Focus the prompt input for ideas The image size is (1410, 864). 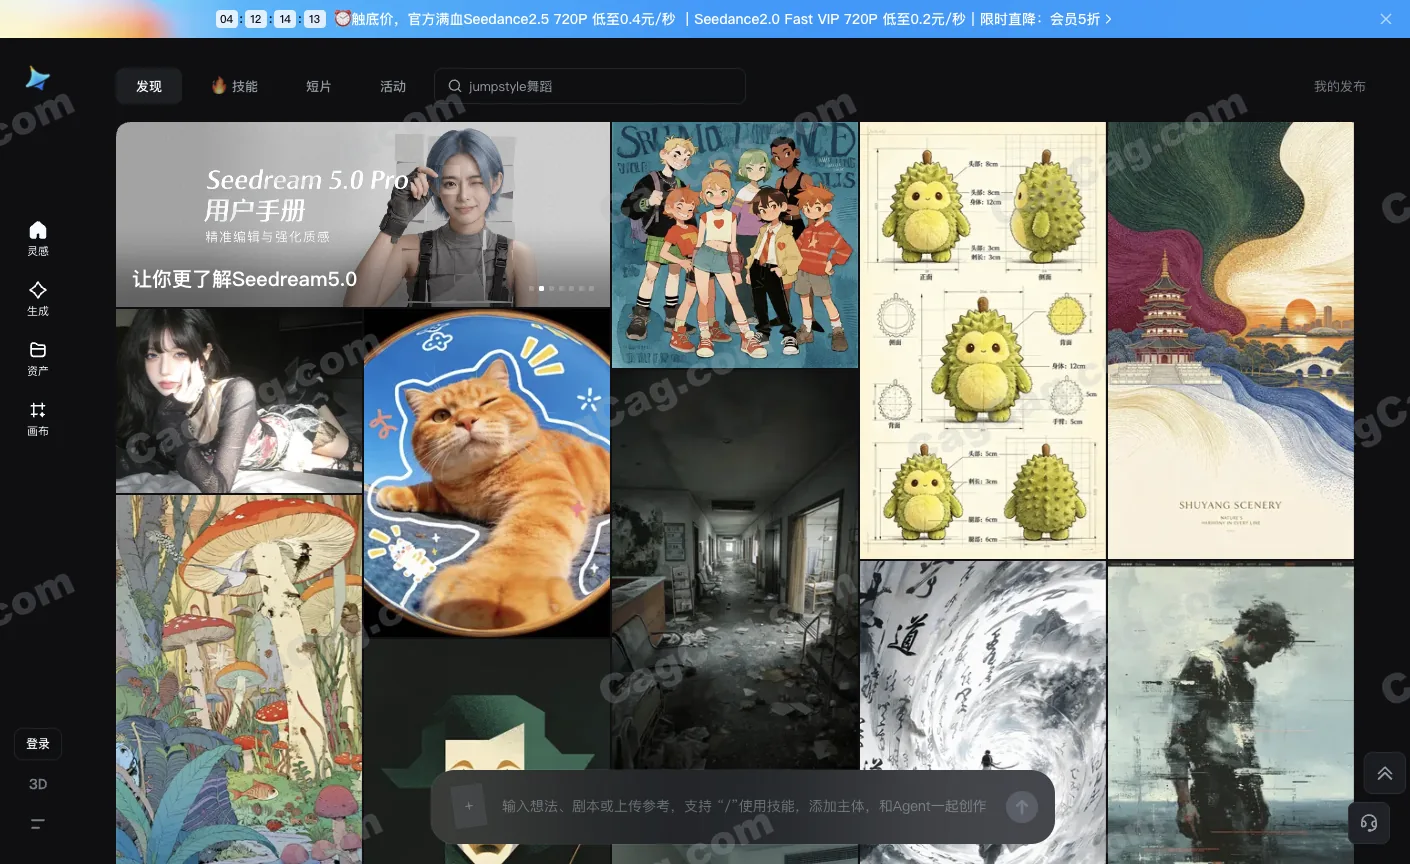click(x=743, y=806)
